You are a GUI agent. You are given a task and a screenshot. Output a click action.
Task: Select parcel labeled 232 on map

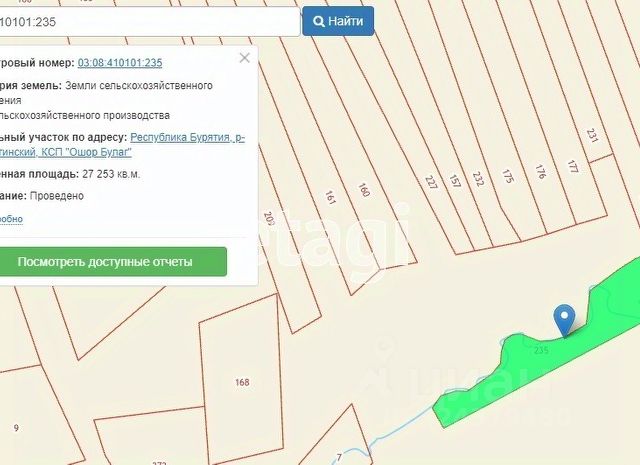(478, 178)
